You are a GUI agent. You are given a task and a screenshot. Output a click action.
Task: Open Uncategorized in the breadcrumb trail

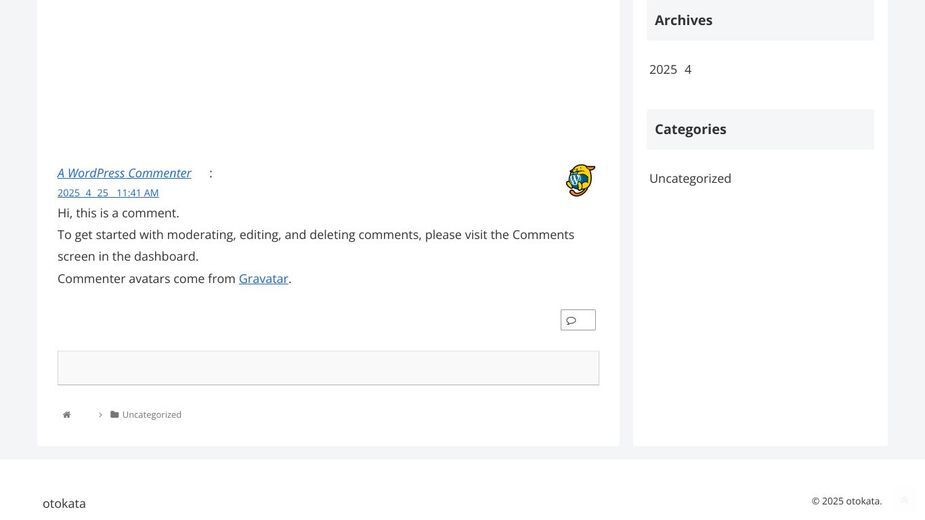coord(152,415)
